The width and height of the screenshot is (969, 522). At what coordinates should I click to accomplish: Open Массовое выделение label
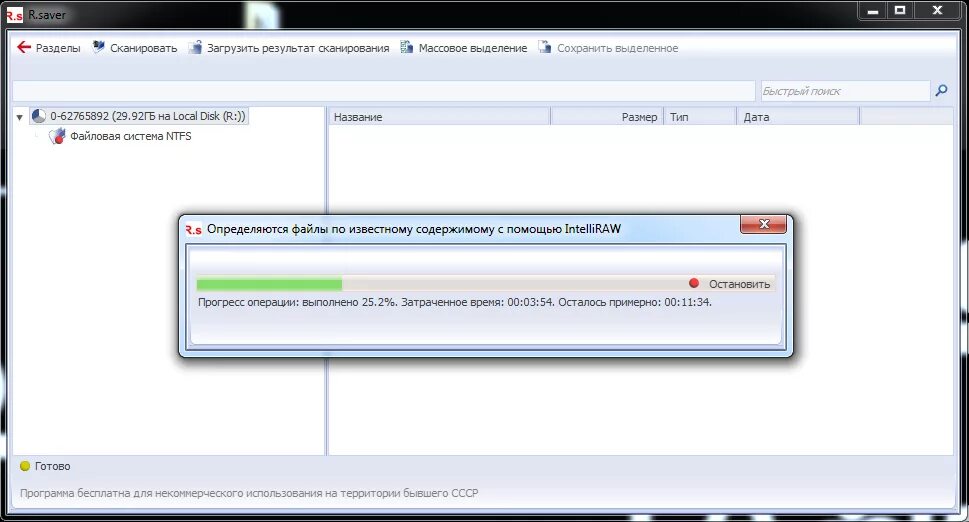[473, 48]
